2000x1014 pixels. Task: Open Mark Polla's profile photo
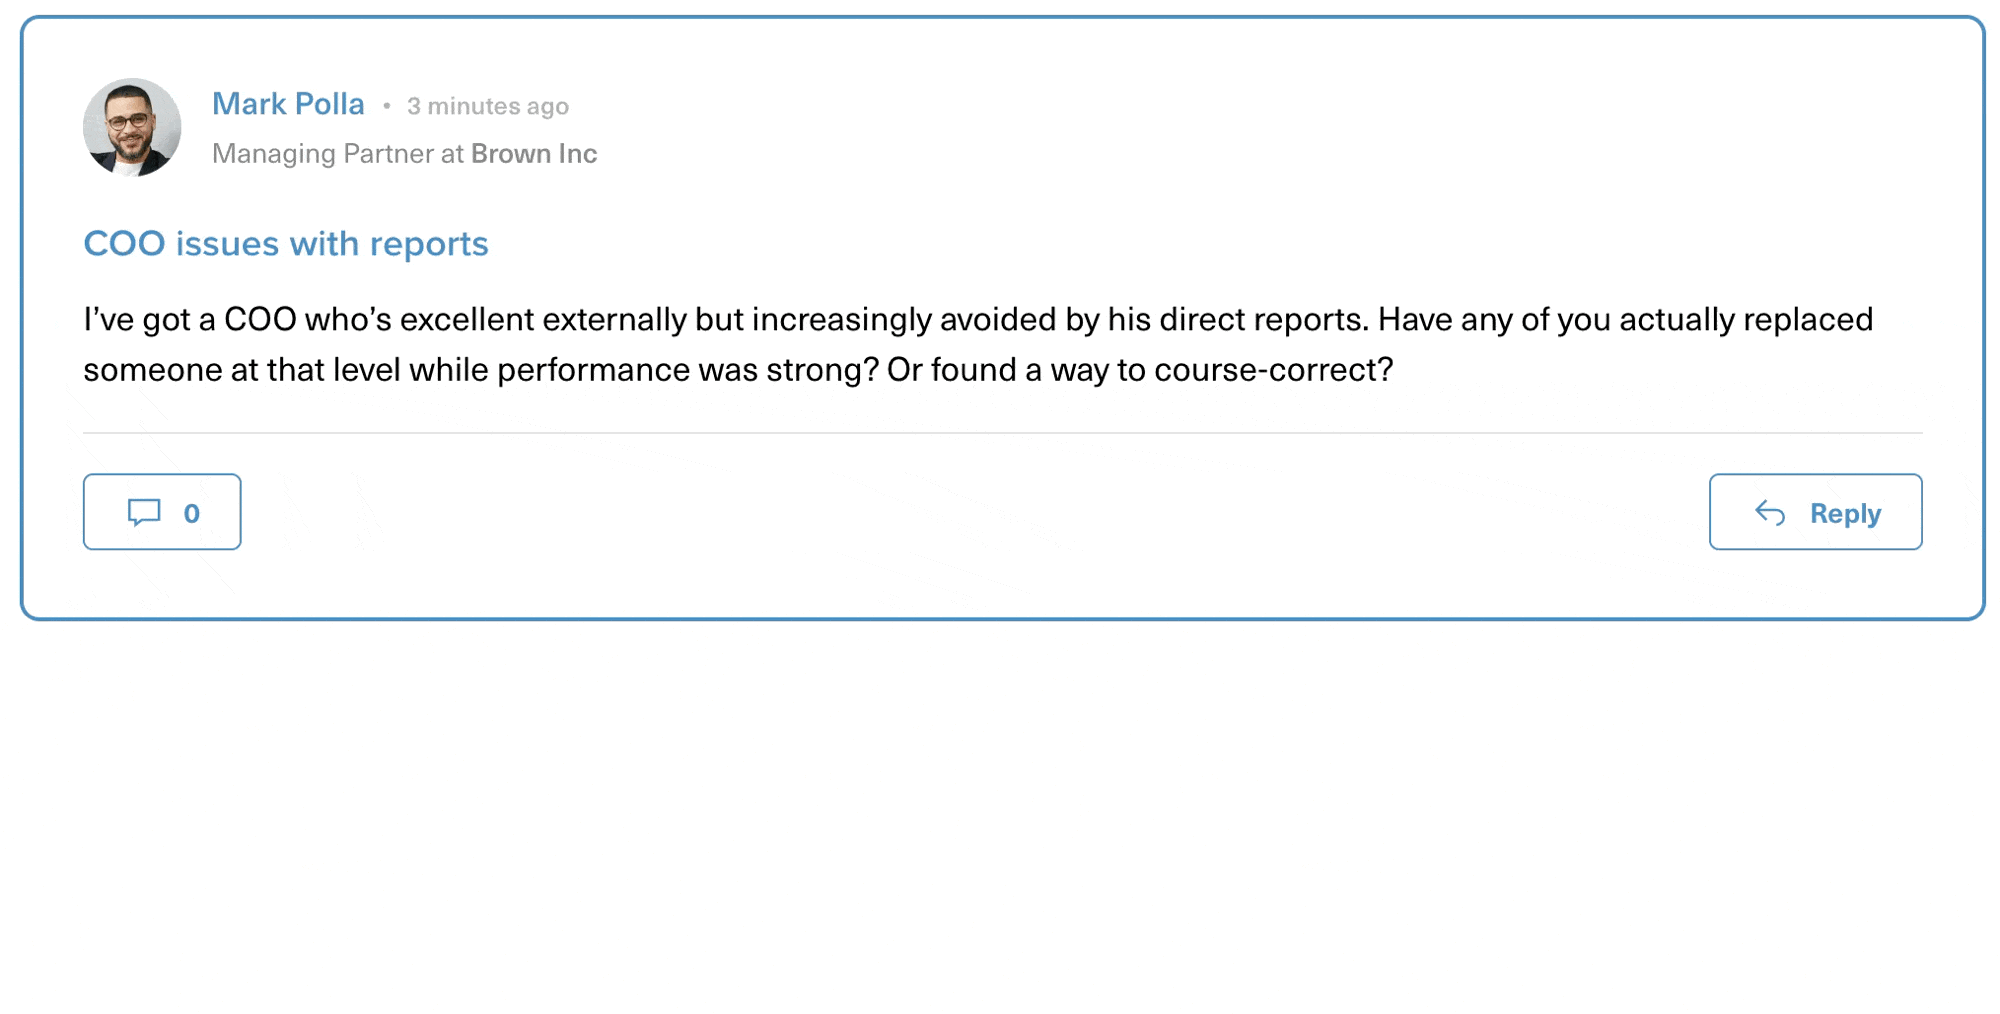click(x=132, y=128)
